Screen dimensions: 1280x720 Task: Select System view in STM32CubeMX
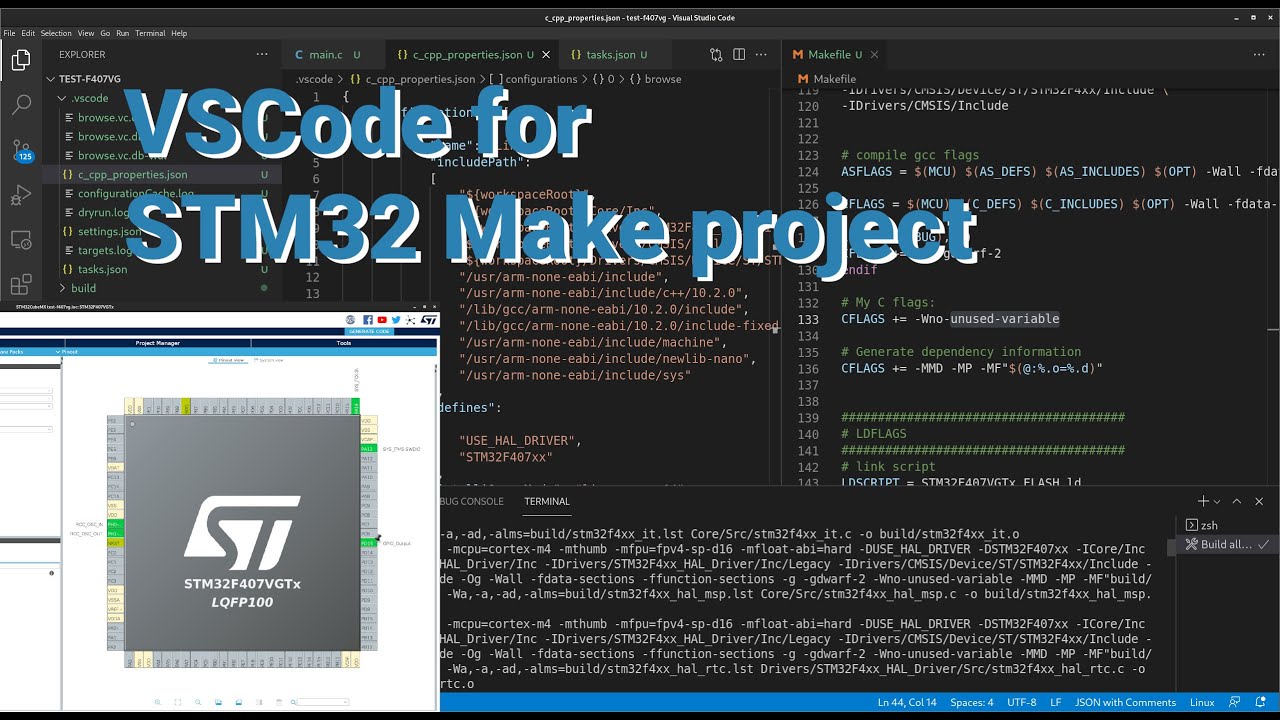[x=270, y=359]
